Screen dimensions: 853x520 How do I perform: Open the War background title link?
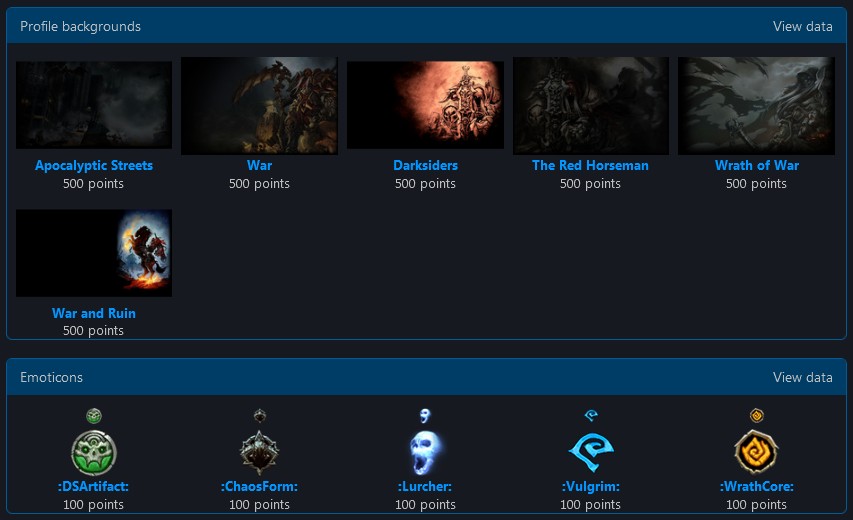pyautogui.click(x=259, y=165)
